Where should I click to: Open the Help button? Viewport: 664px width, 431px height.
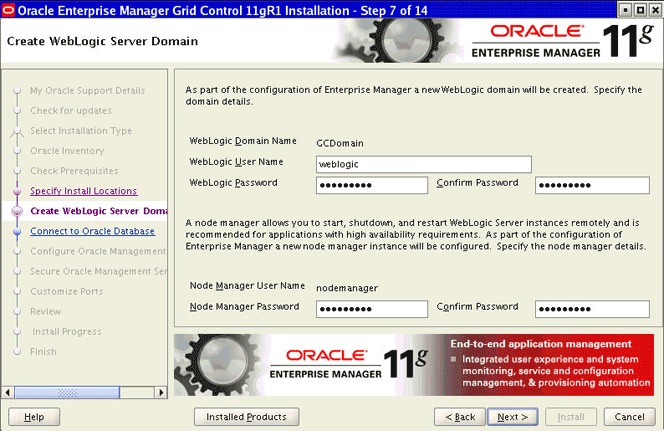(x=34, y=417)
